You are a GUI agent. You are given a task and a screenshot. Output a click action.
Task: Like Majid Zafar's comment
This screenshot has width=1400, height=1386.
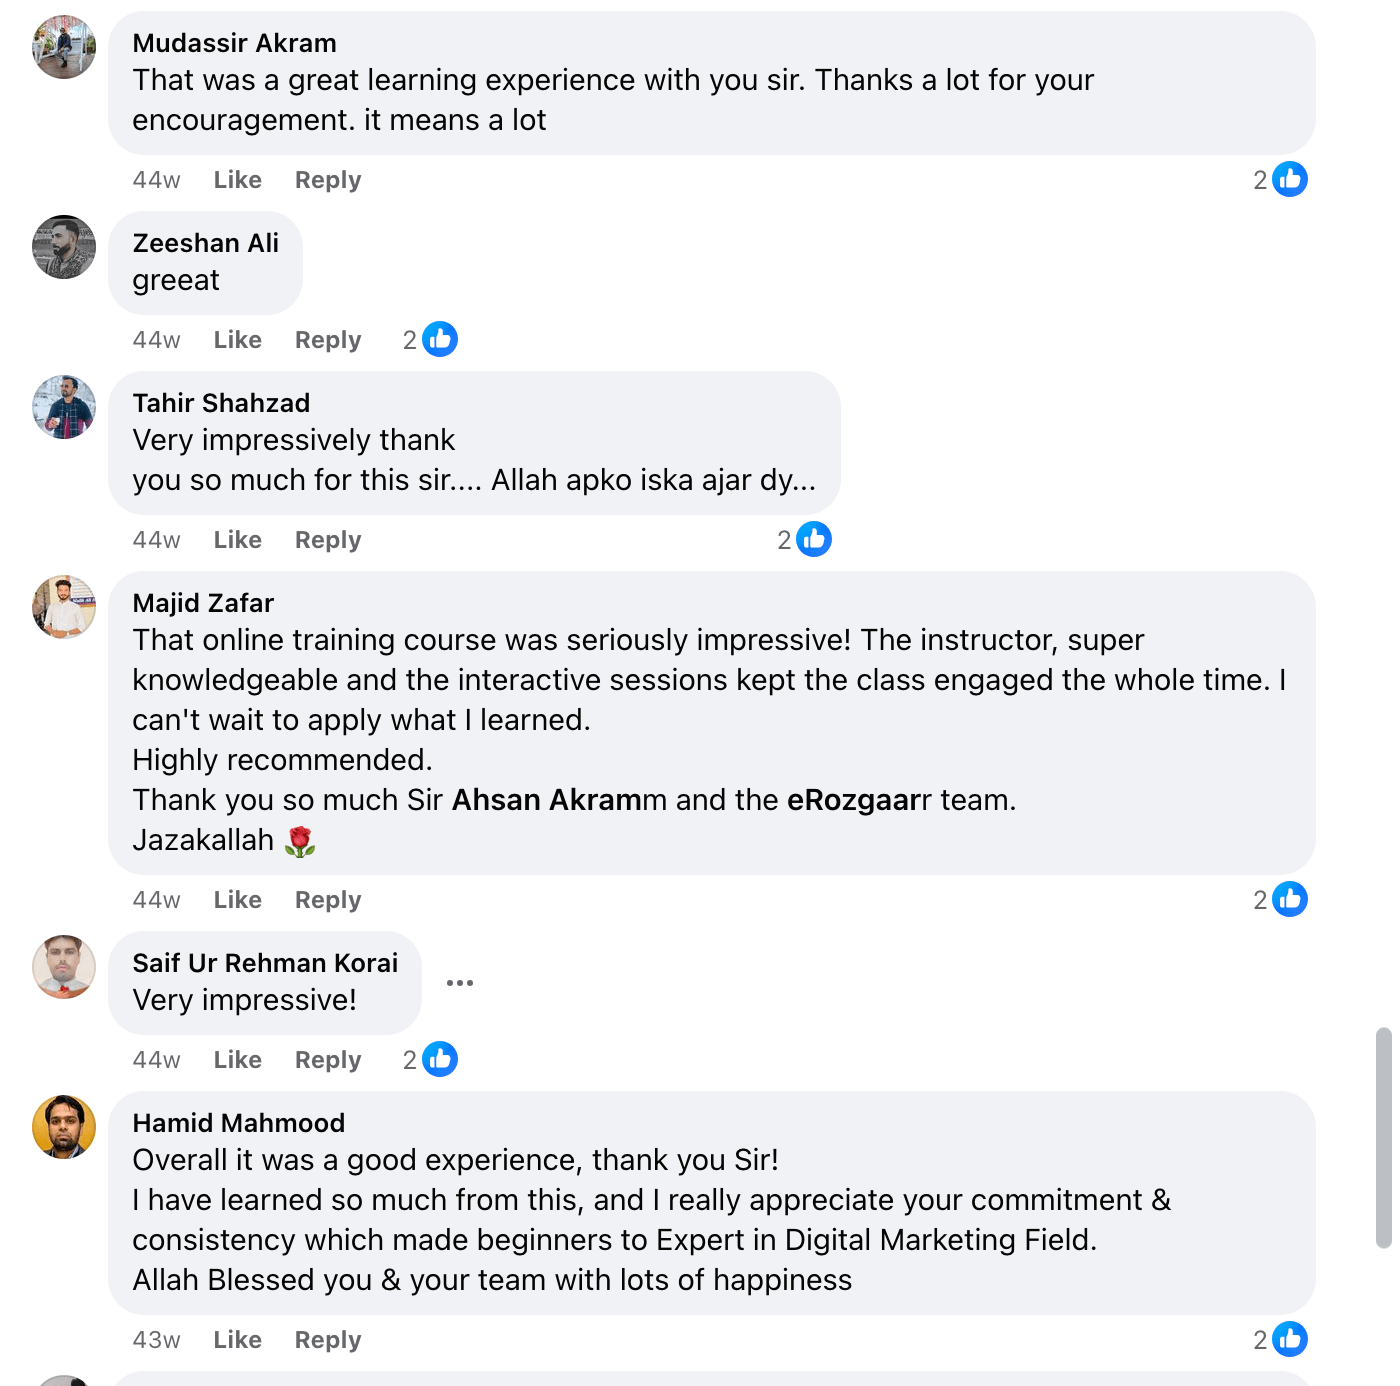(x=237, y=900)
